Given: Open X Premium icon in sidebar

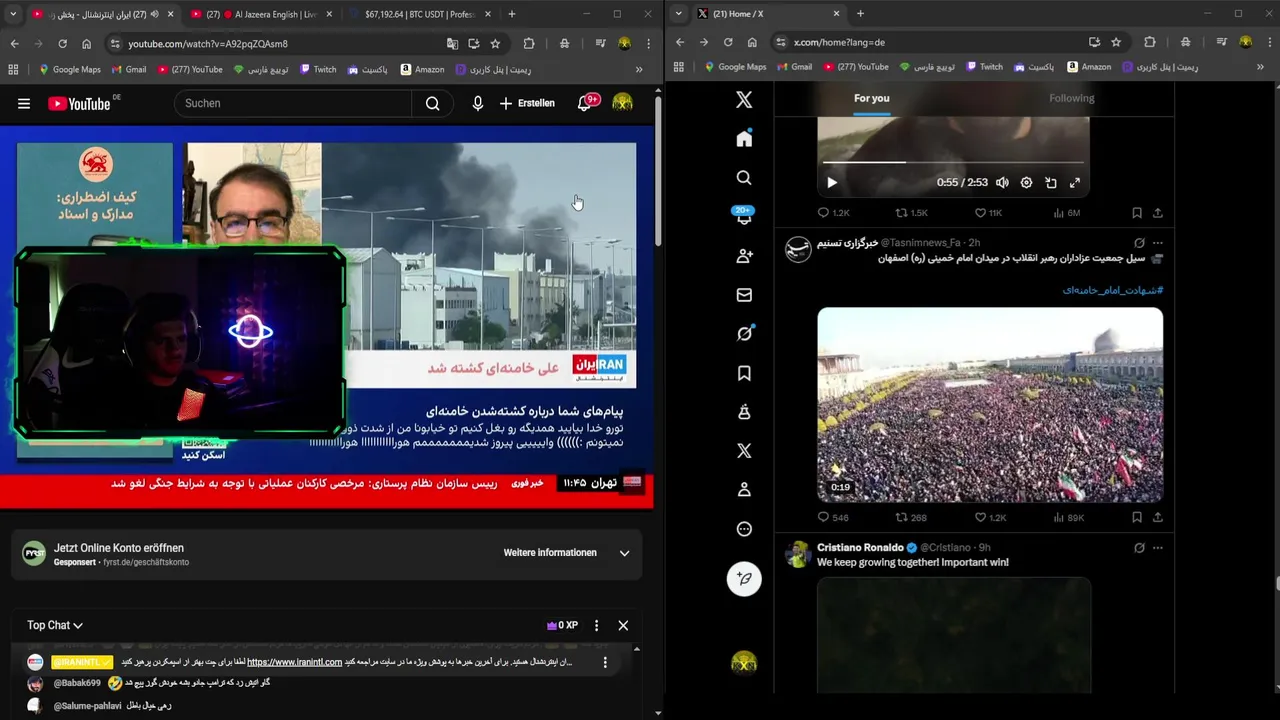Looking at the screenshot, I should tap(744, 451).
